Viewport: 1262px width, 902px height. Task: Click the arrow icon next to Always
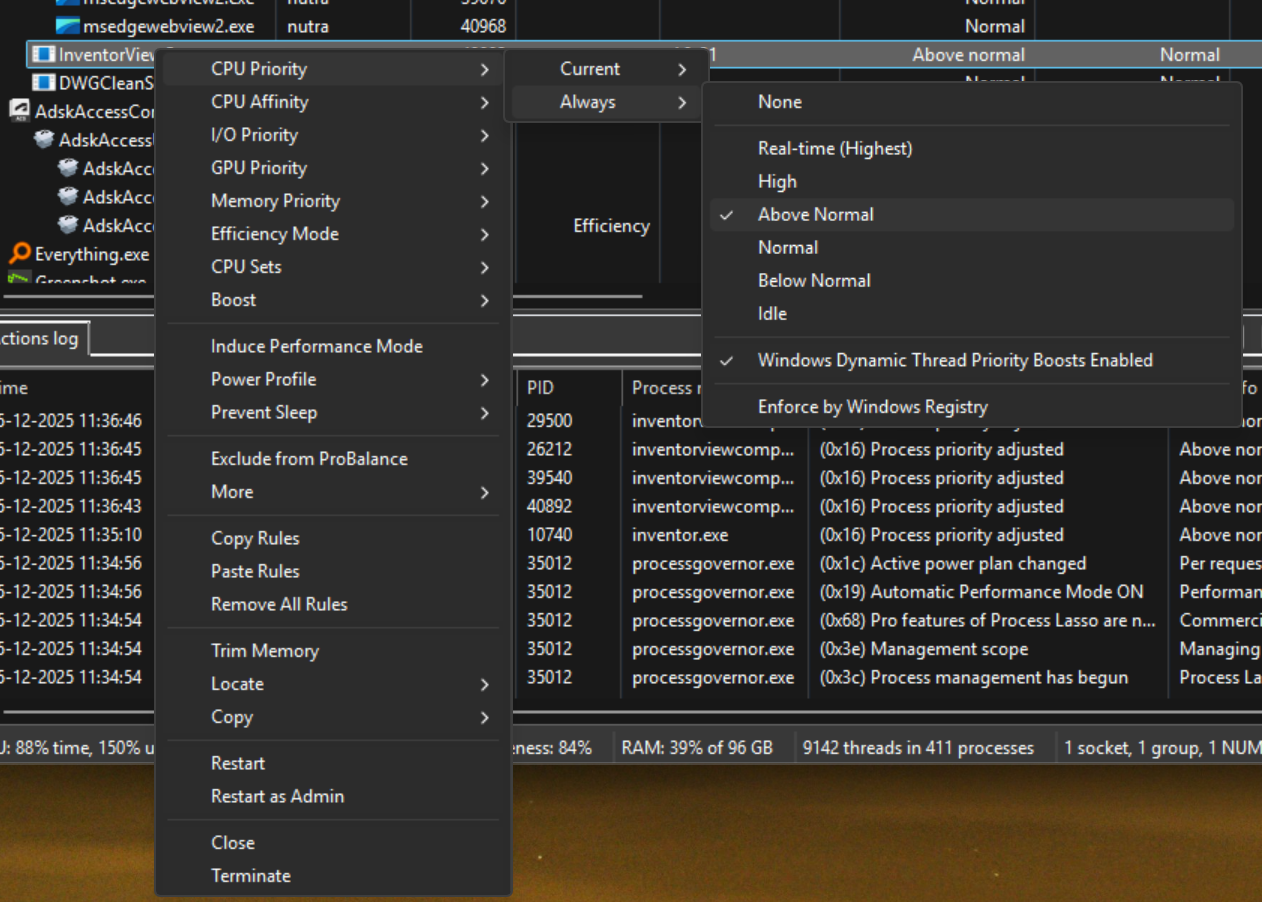click(x=682, y=103)
